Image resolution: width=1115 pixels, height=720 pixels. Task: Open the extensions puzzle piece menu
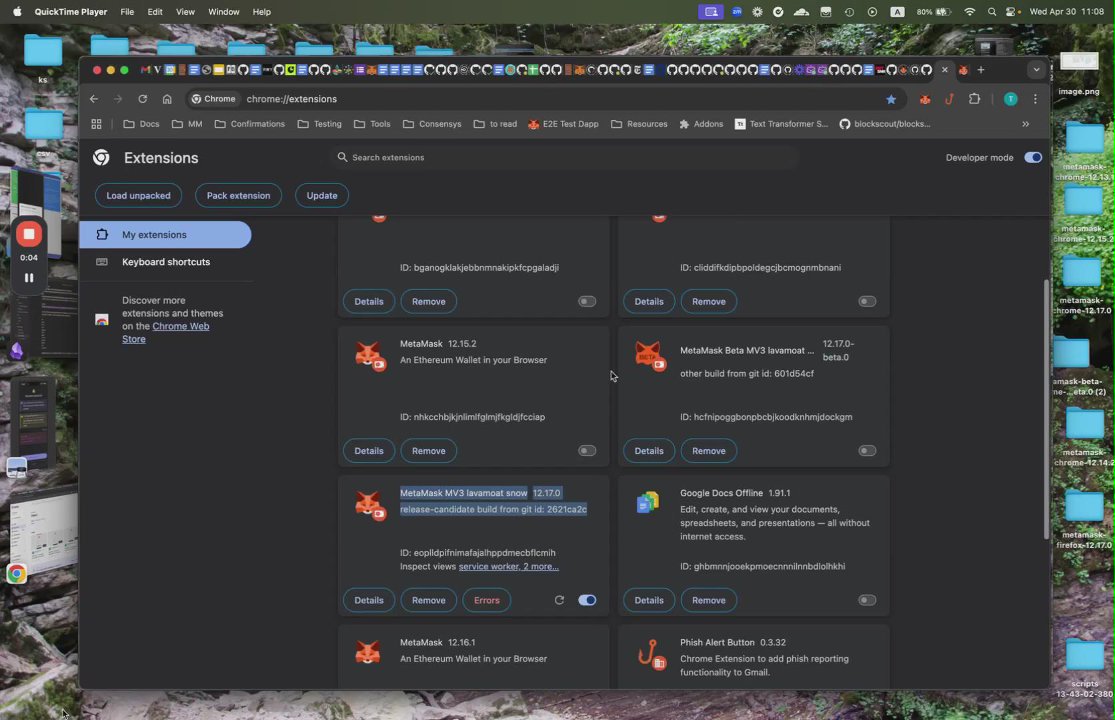(x=974, y=99)
